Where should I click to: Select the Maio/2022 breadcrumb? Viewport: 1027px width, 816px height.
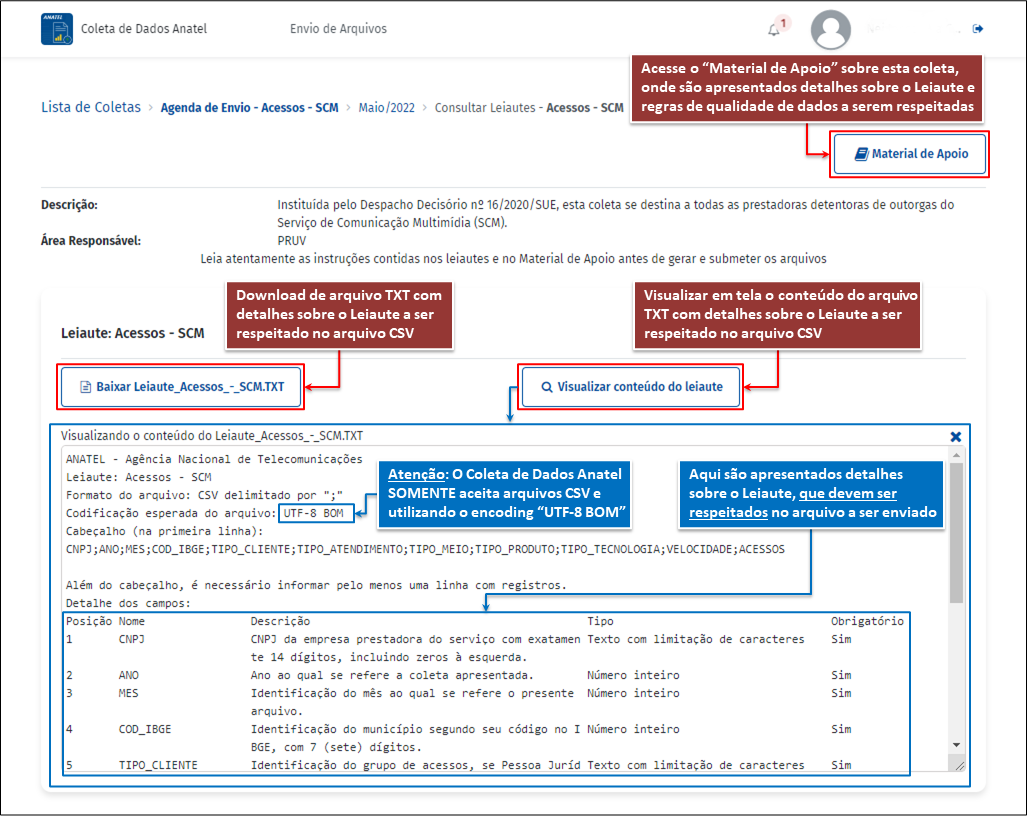tap(386, 107)
